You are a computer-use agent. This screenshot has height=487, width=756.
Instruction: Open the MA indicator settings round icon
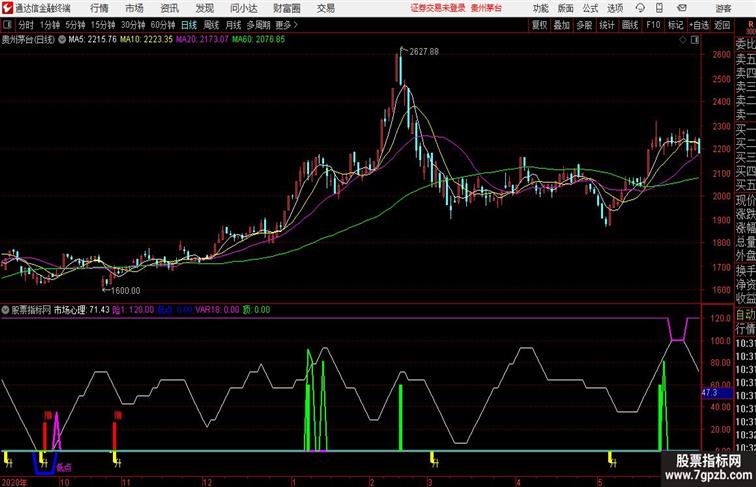click(x=62, y=40)
